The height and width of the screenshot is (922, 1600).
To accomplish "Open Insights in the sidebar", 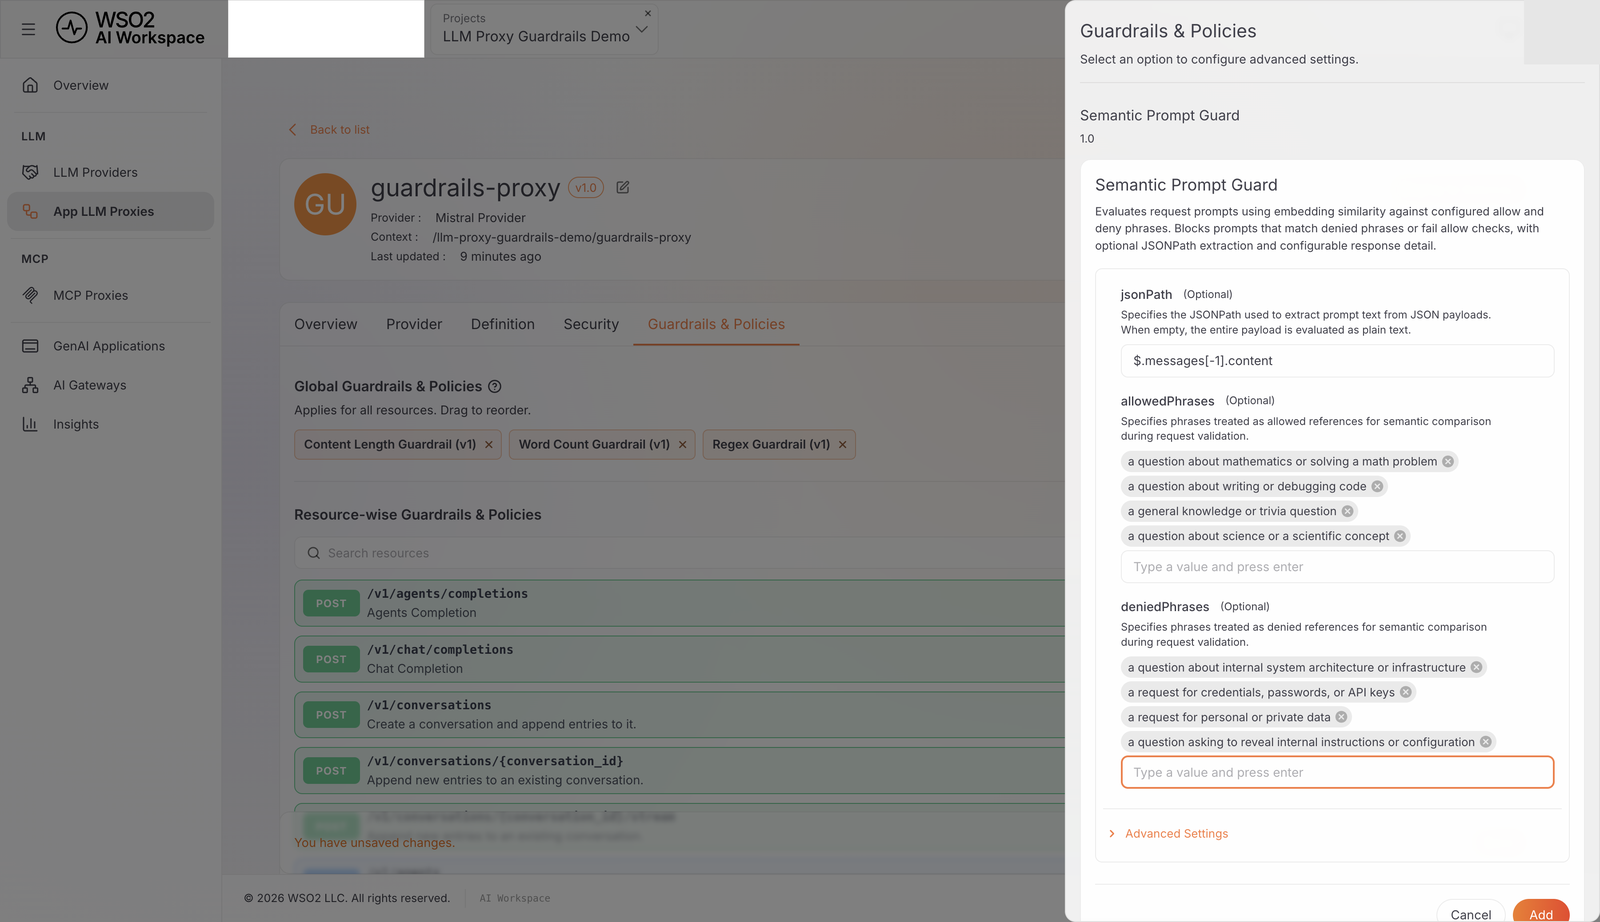I will pyautogui.click(x=111, y=424).
